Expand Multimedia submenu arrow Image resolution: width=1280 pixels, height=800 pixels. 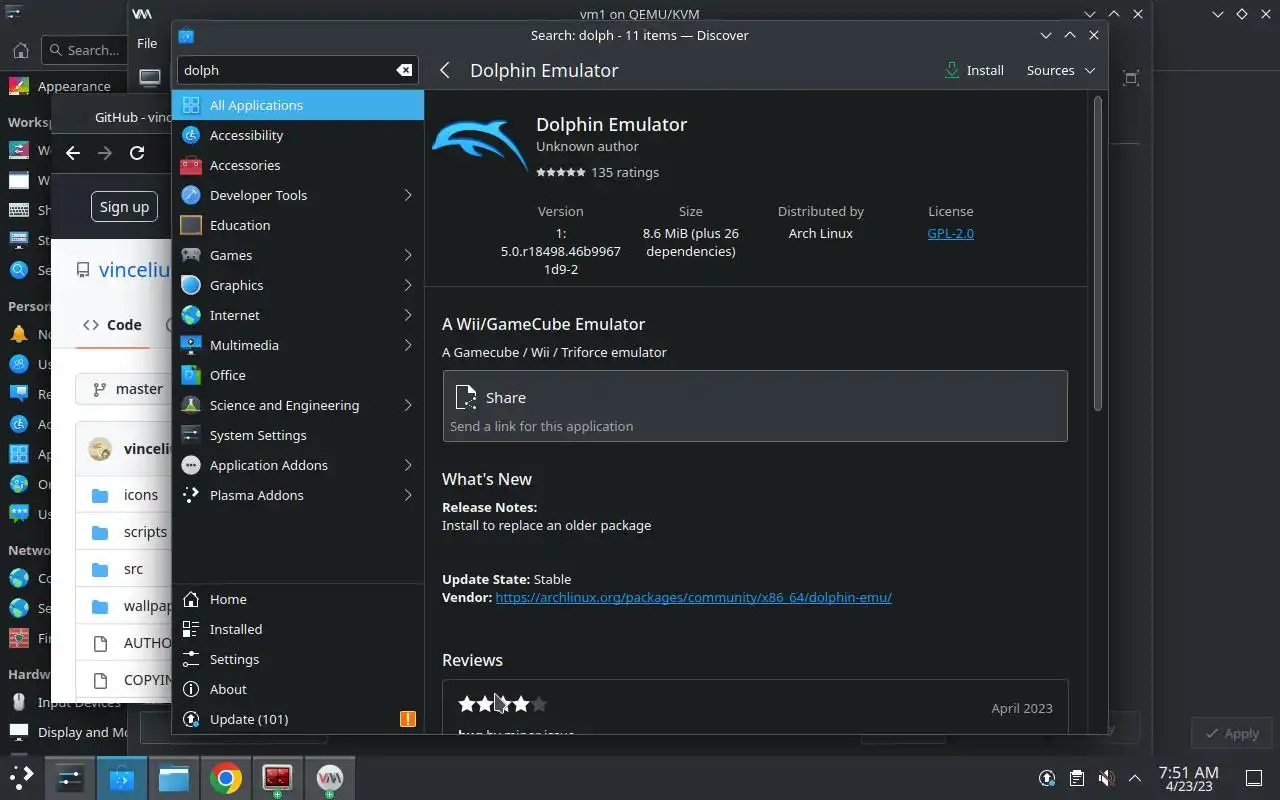408,345
